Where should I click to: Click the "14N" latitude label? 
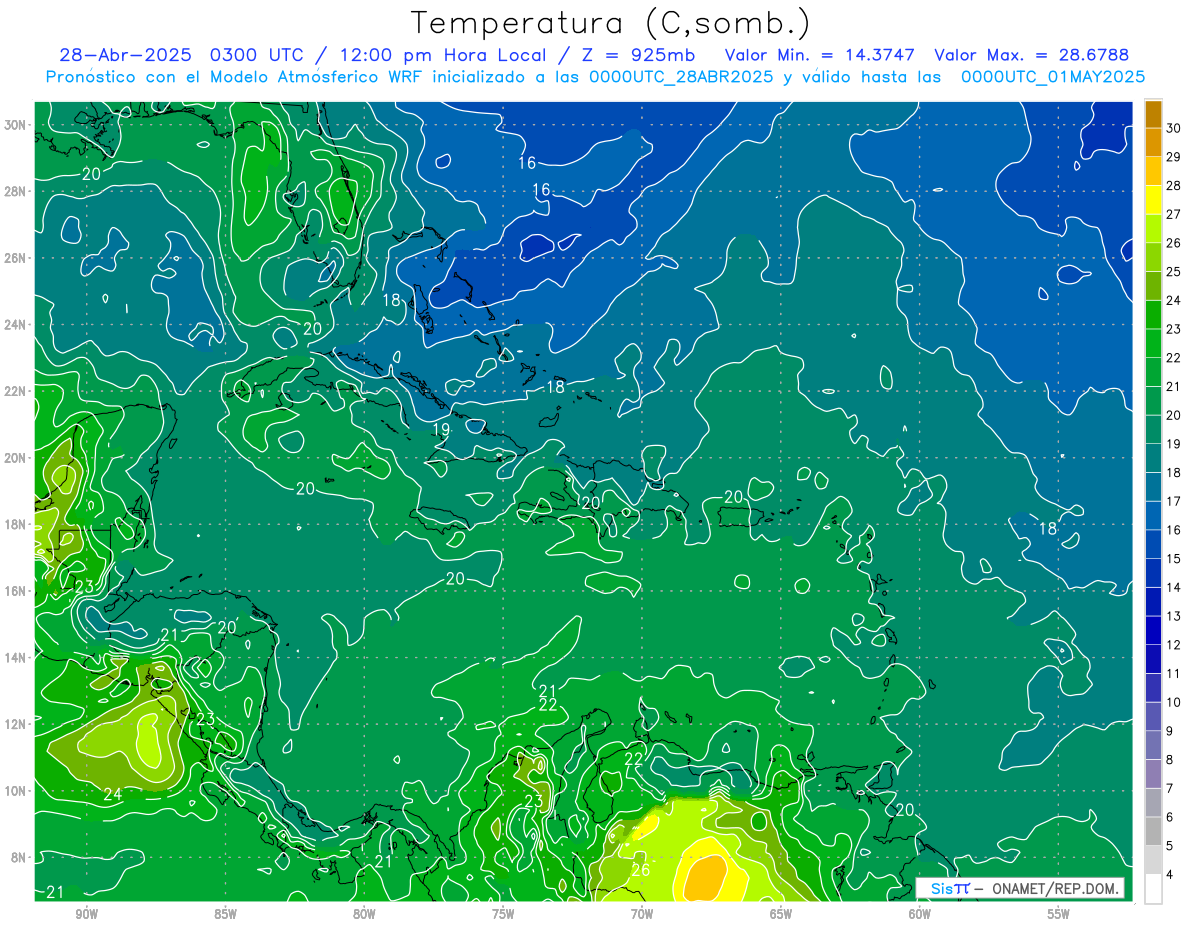coord(17,657)
